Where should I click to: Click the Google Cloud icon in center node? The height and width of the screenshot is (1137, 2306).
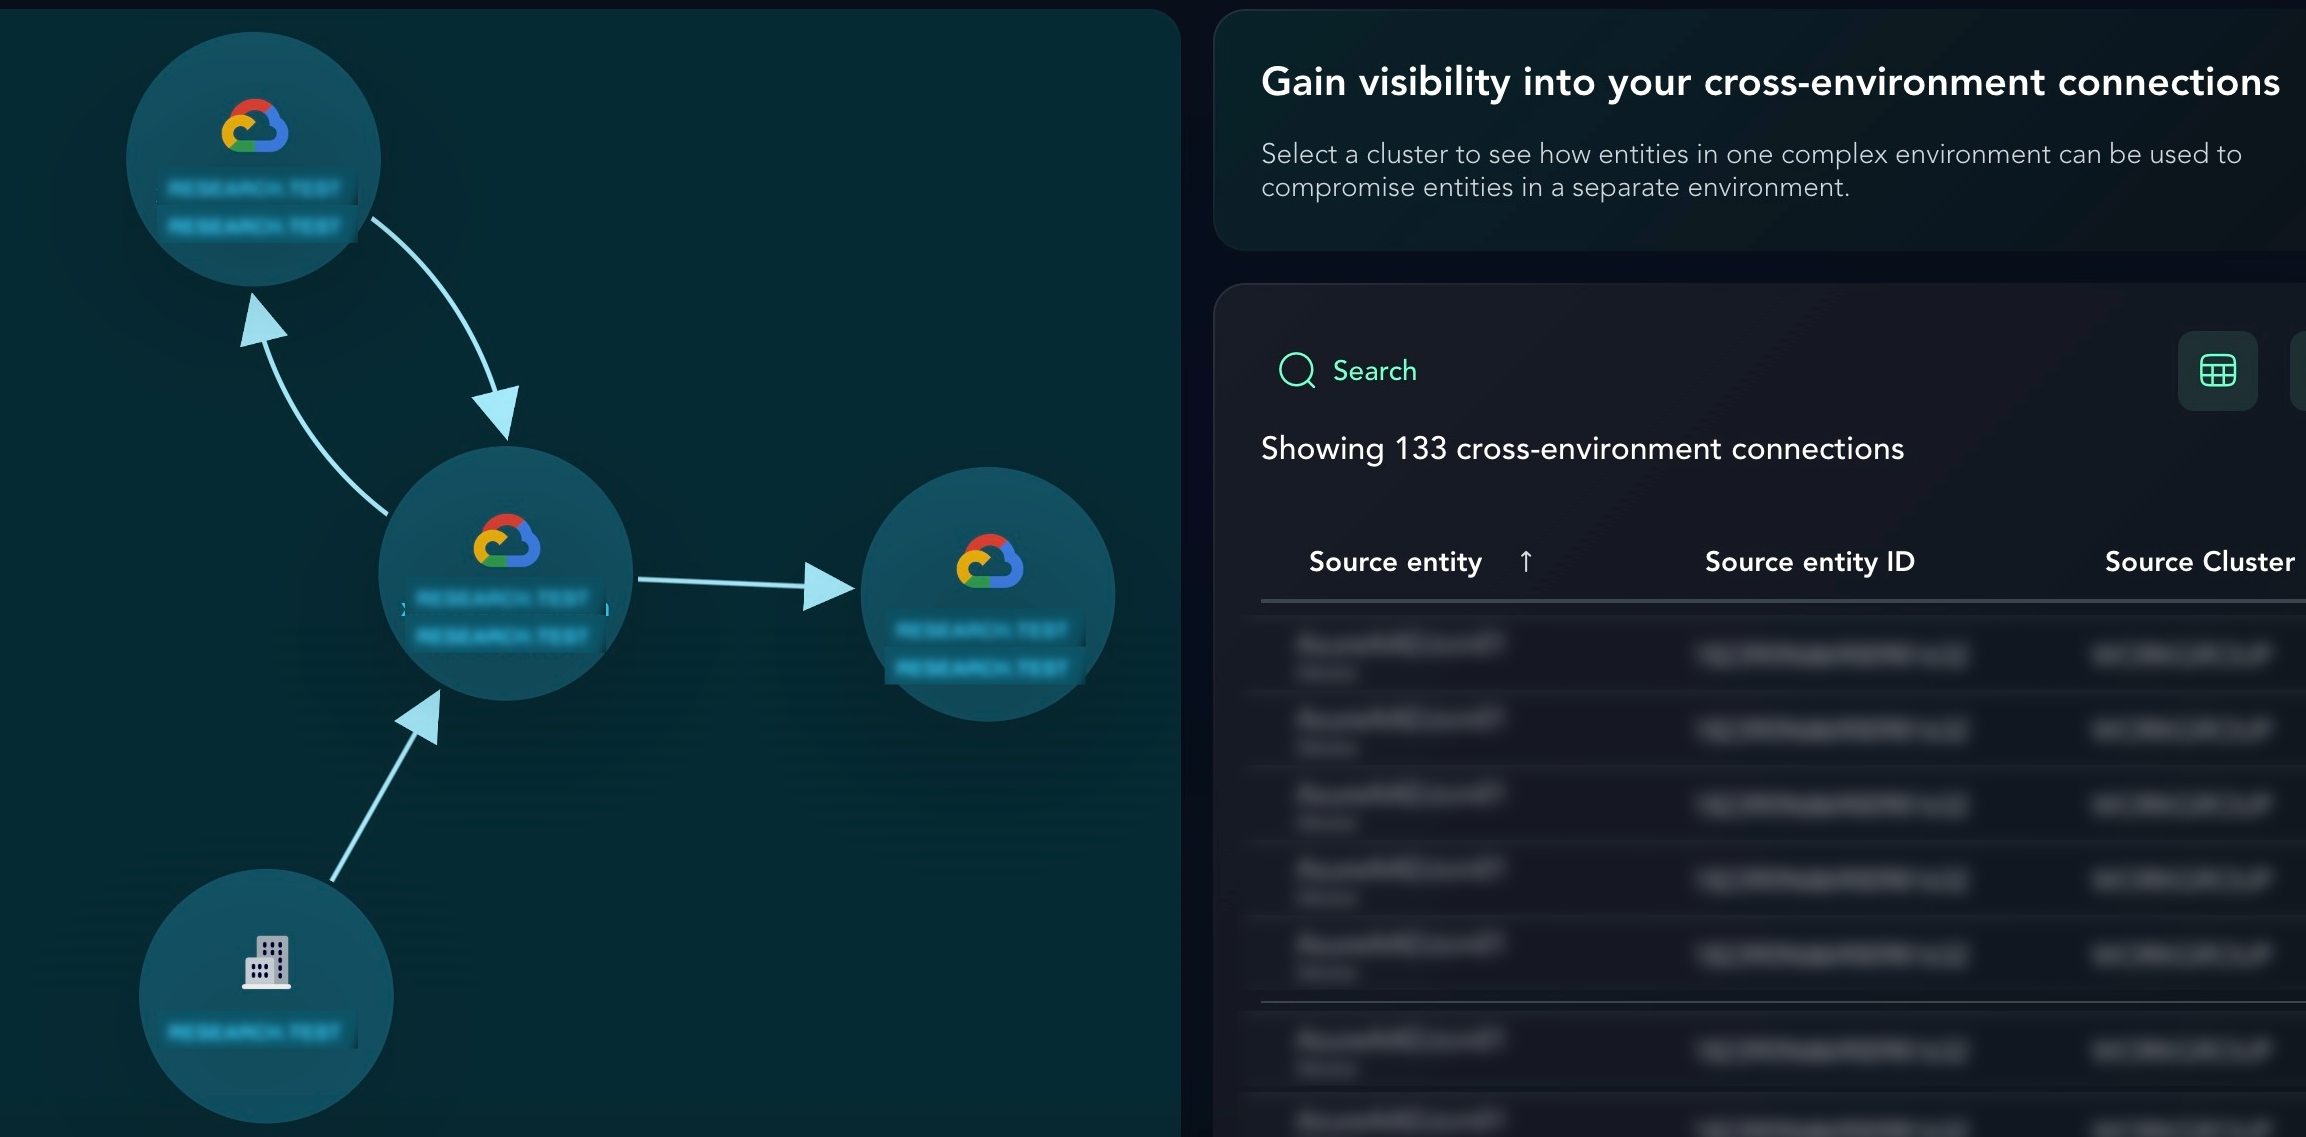[507, 541]
